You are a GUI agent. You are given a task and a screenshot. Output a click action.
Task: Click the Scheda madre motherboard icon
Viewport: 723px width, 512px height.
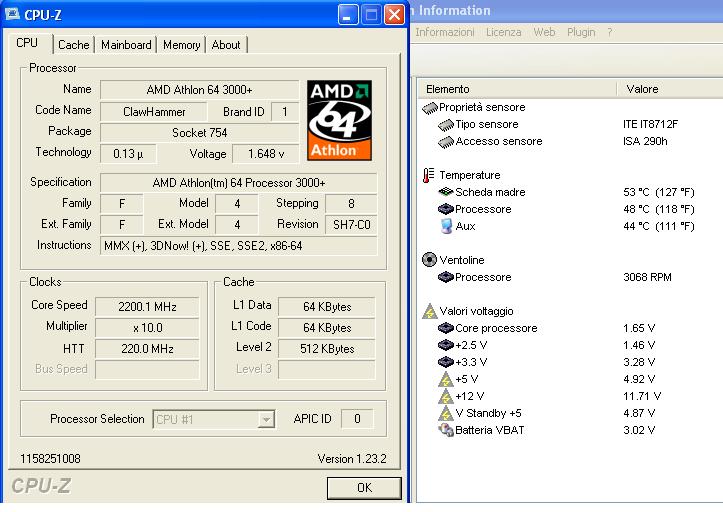tap(446, 192)
